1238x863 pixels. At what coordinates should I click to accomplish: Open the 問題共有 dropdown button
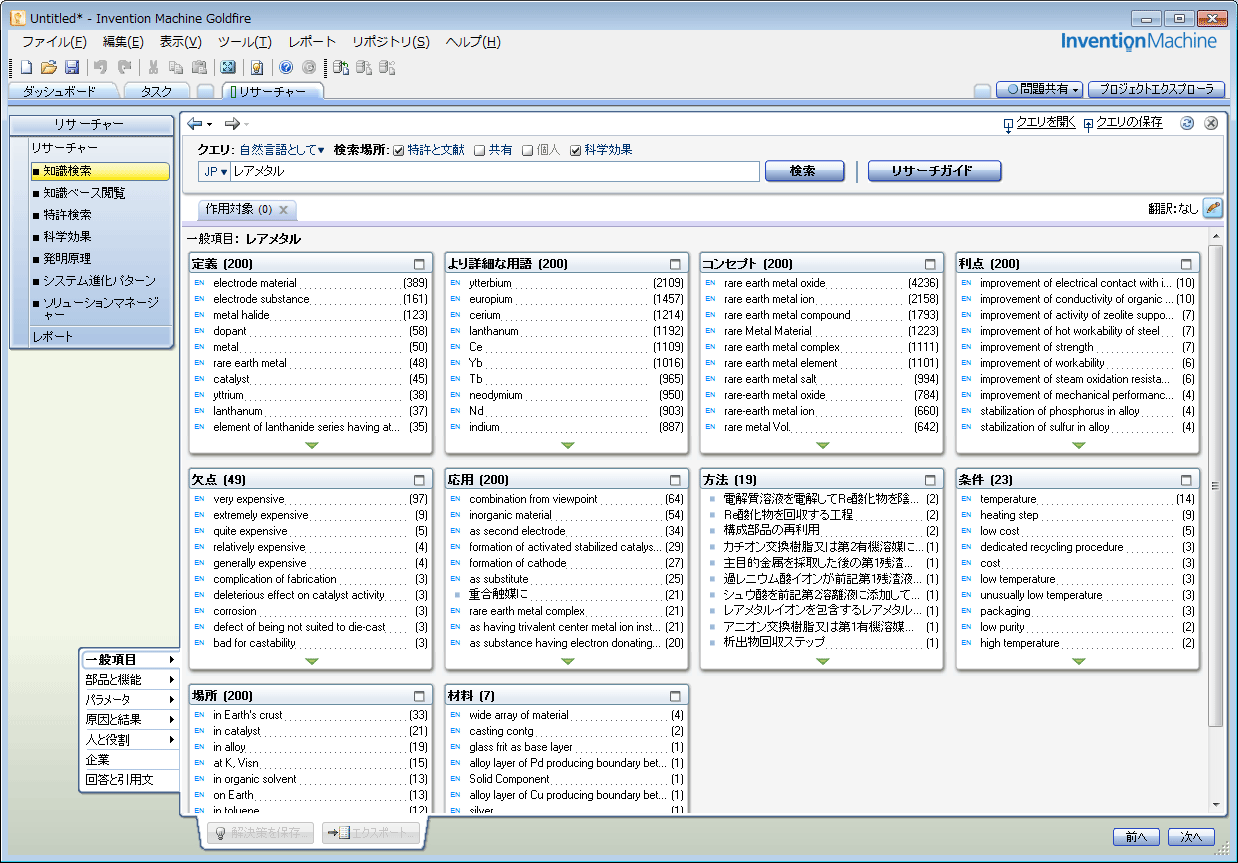1040,89
